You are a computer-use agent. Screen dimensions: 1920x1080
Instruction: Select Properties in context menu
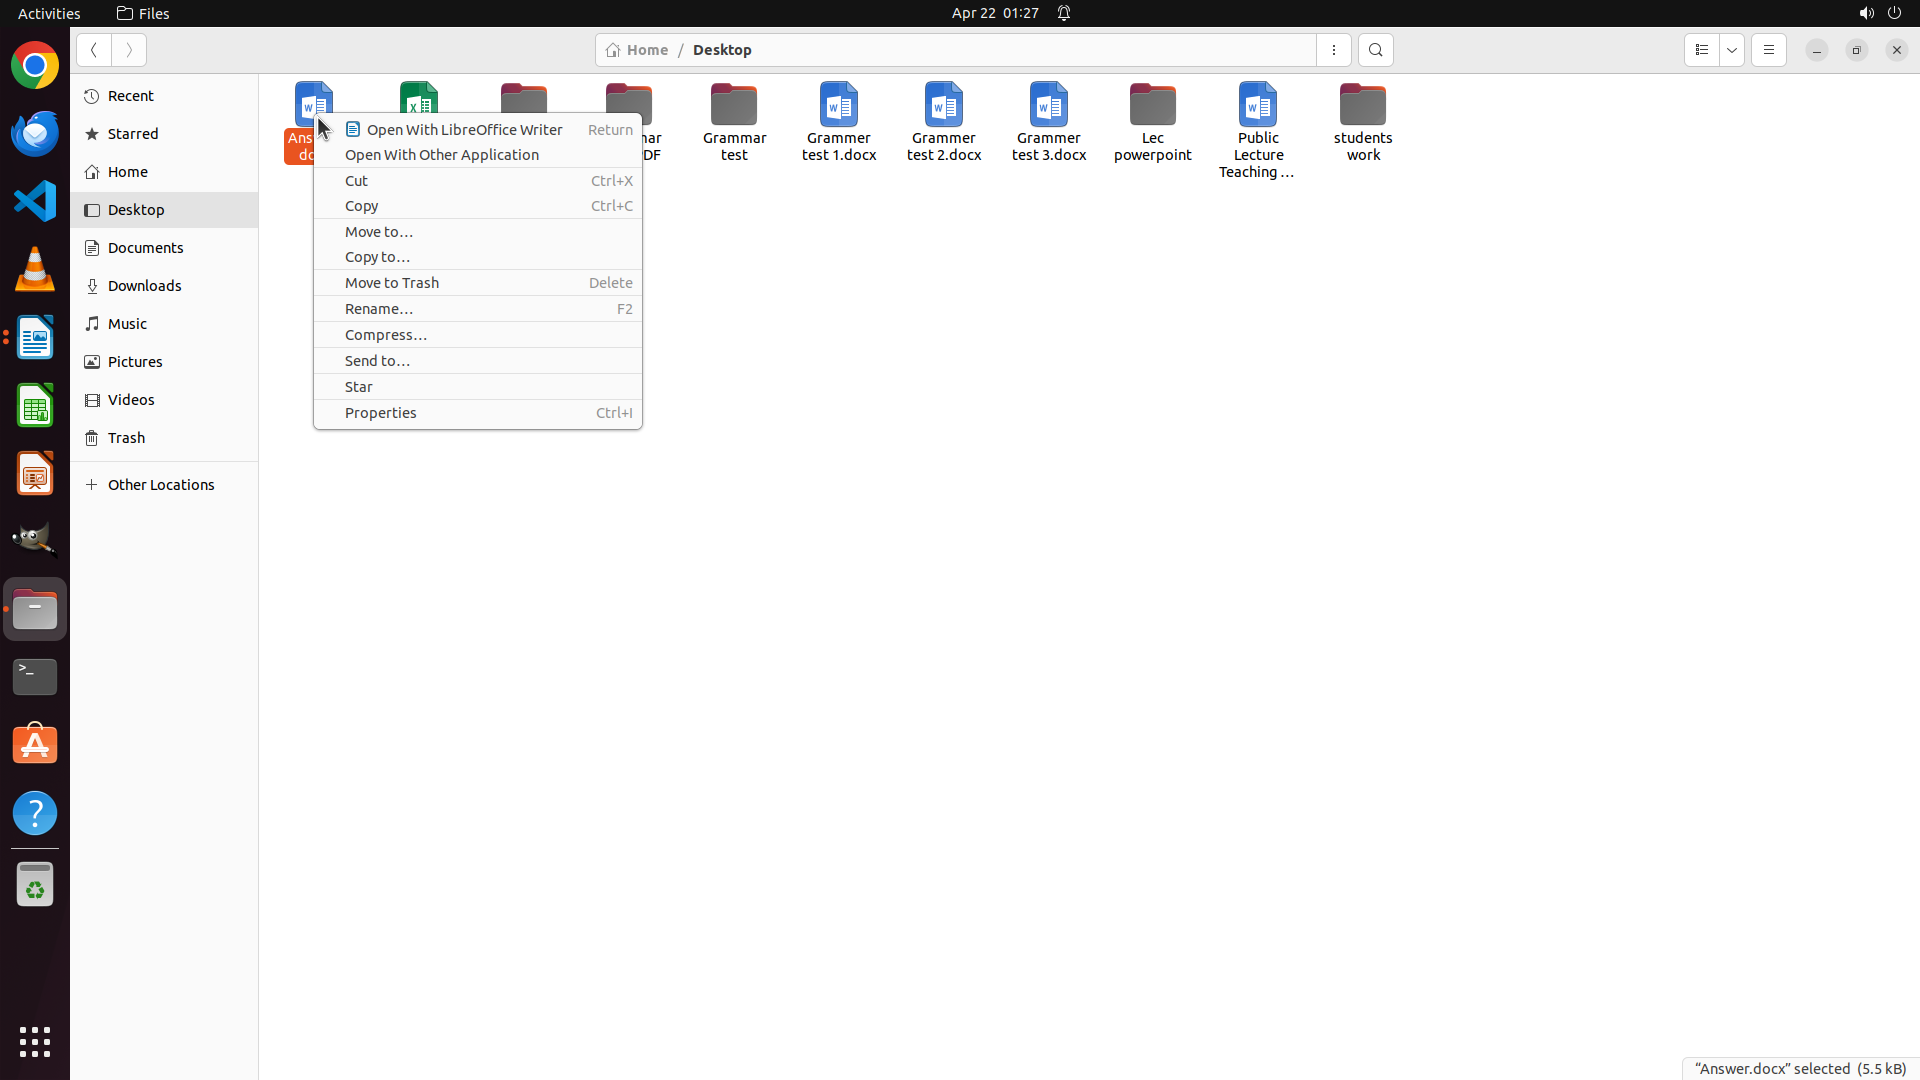(381, 413)
